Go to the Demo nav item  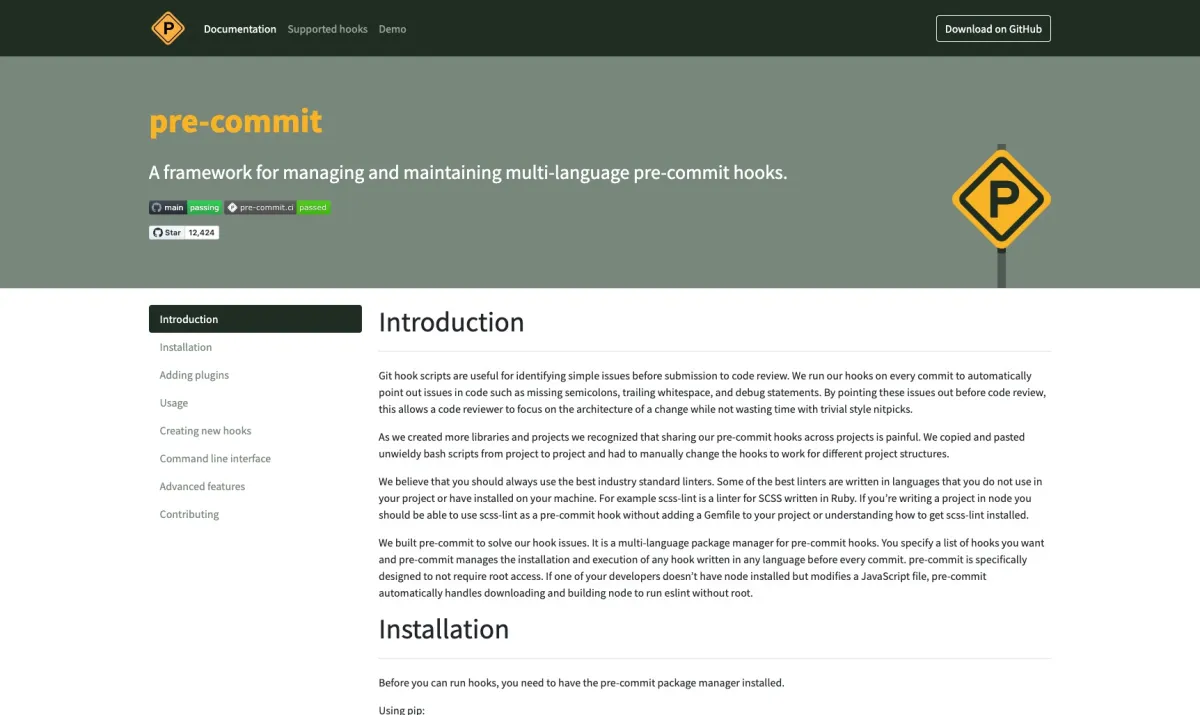(x=392, y=29)
